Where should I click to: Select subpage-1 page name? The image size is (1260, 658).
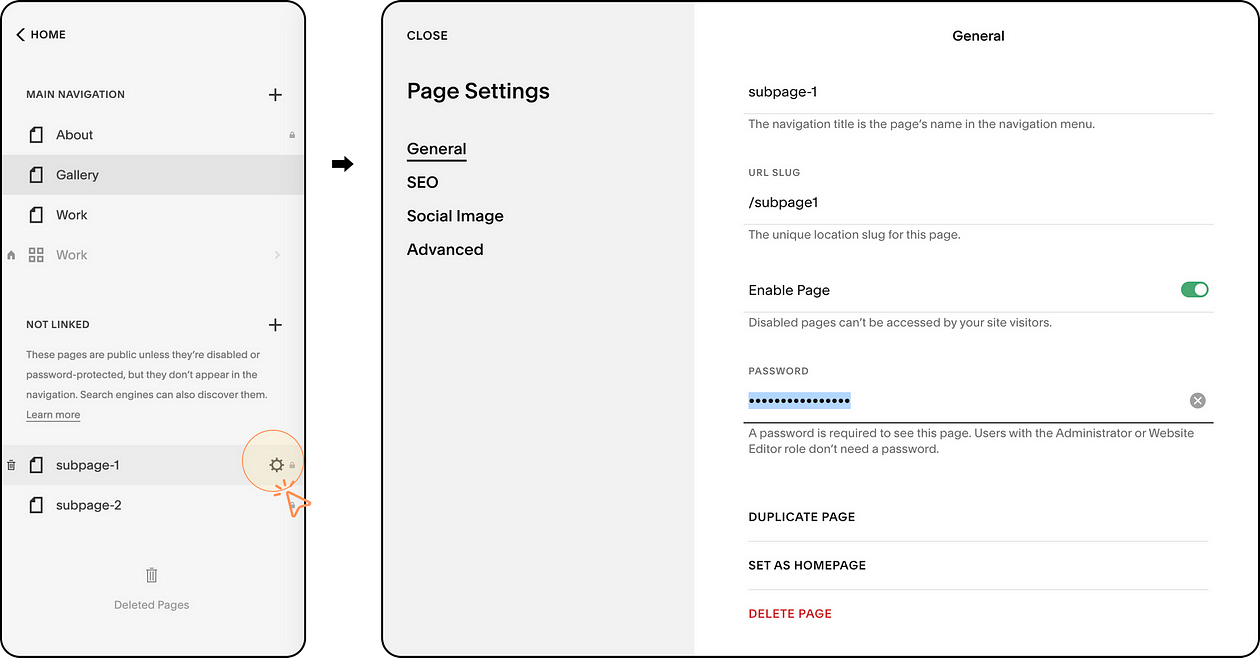(x=88, y=465)
